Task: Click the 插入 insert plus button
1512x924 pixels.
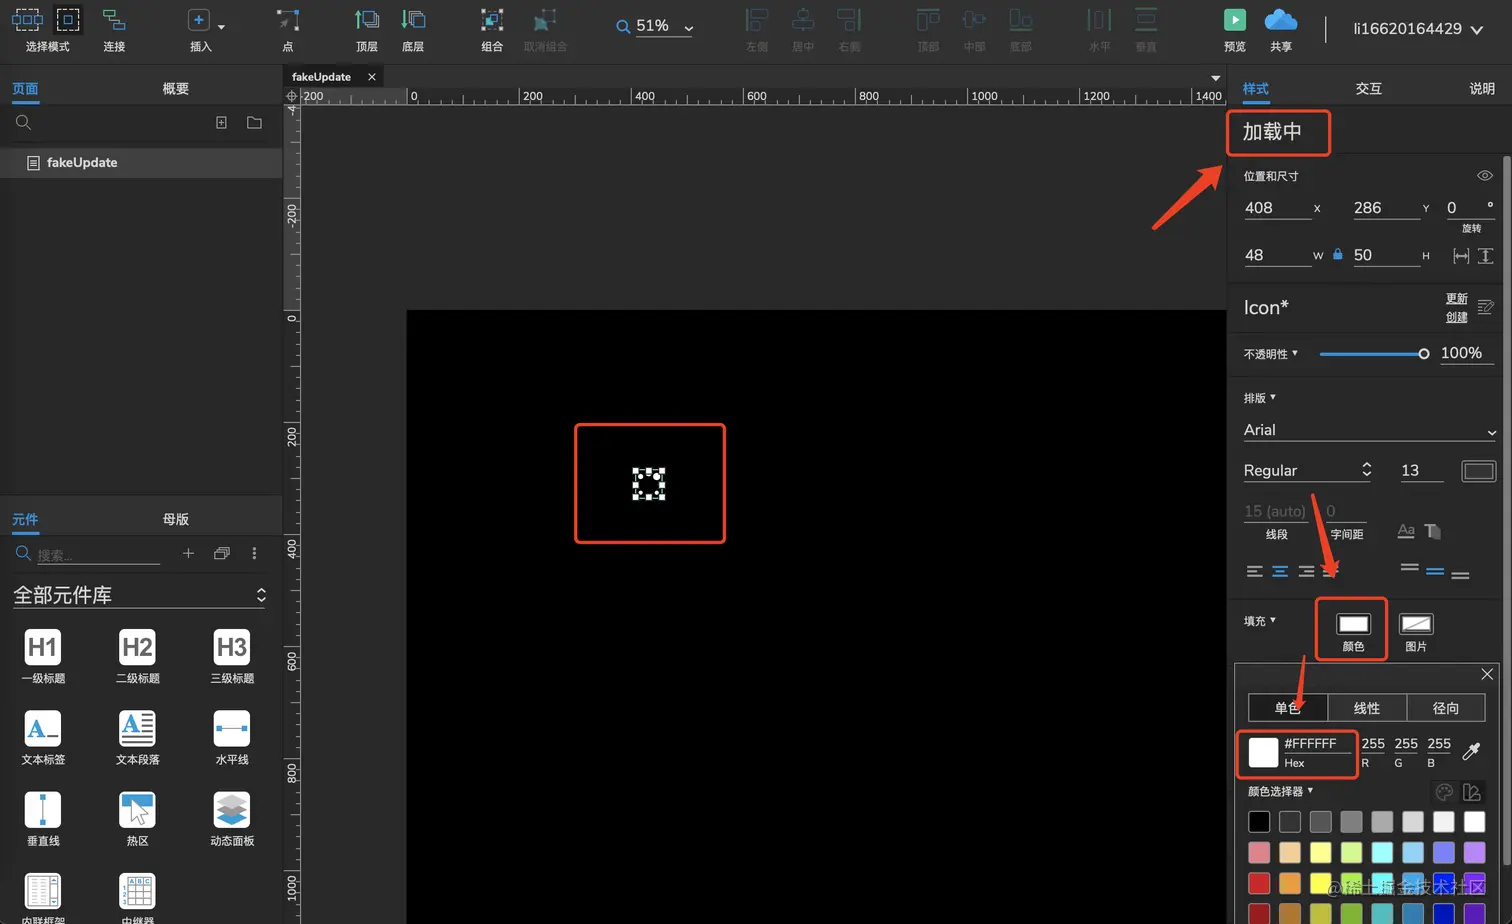Action: (198, 20)
